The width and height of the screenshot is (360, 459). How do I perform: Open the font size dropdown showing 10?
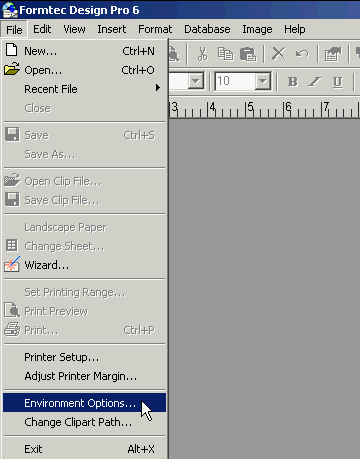(x=263, y=81)
